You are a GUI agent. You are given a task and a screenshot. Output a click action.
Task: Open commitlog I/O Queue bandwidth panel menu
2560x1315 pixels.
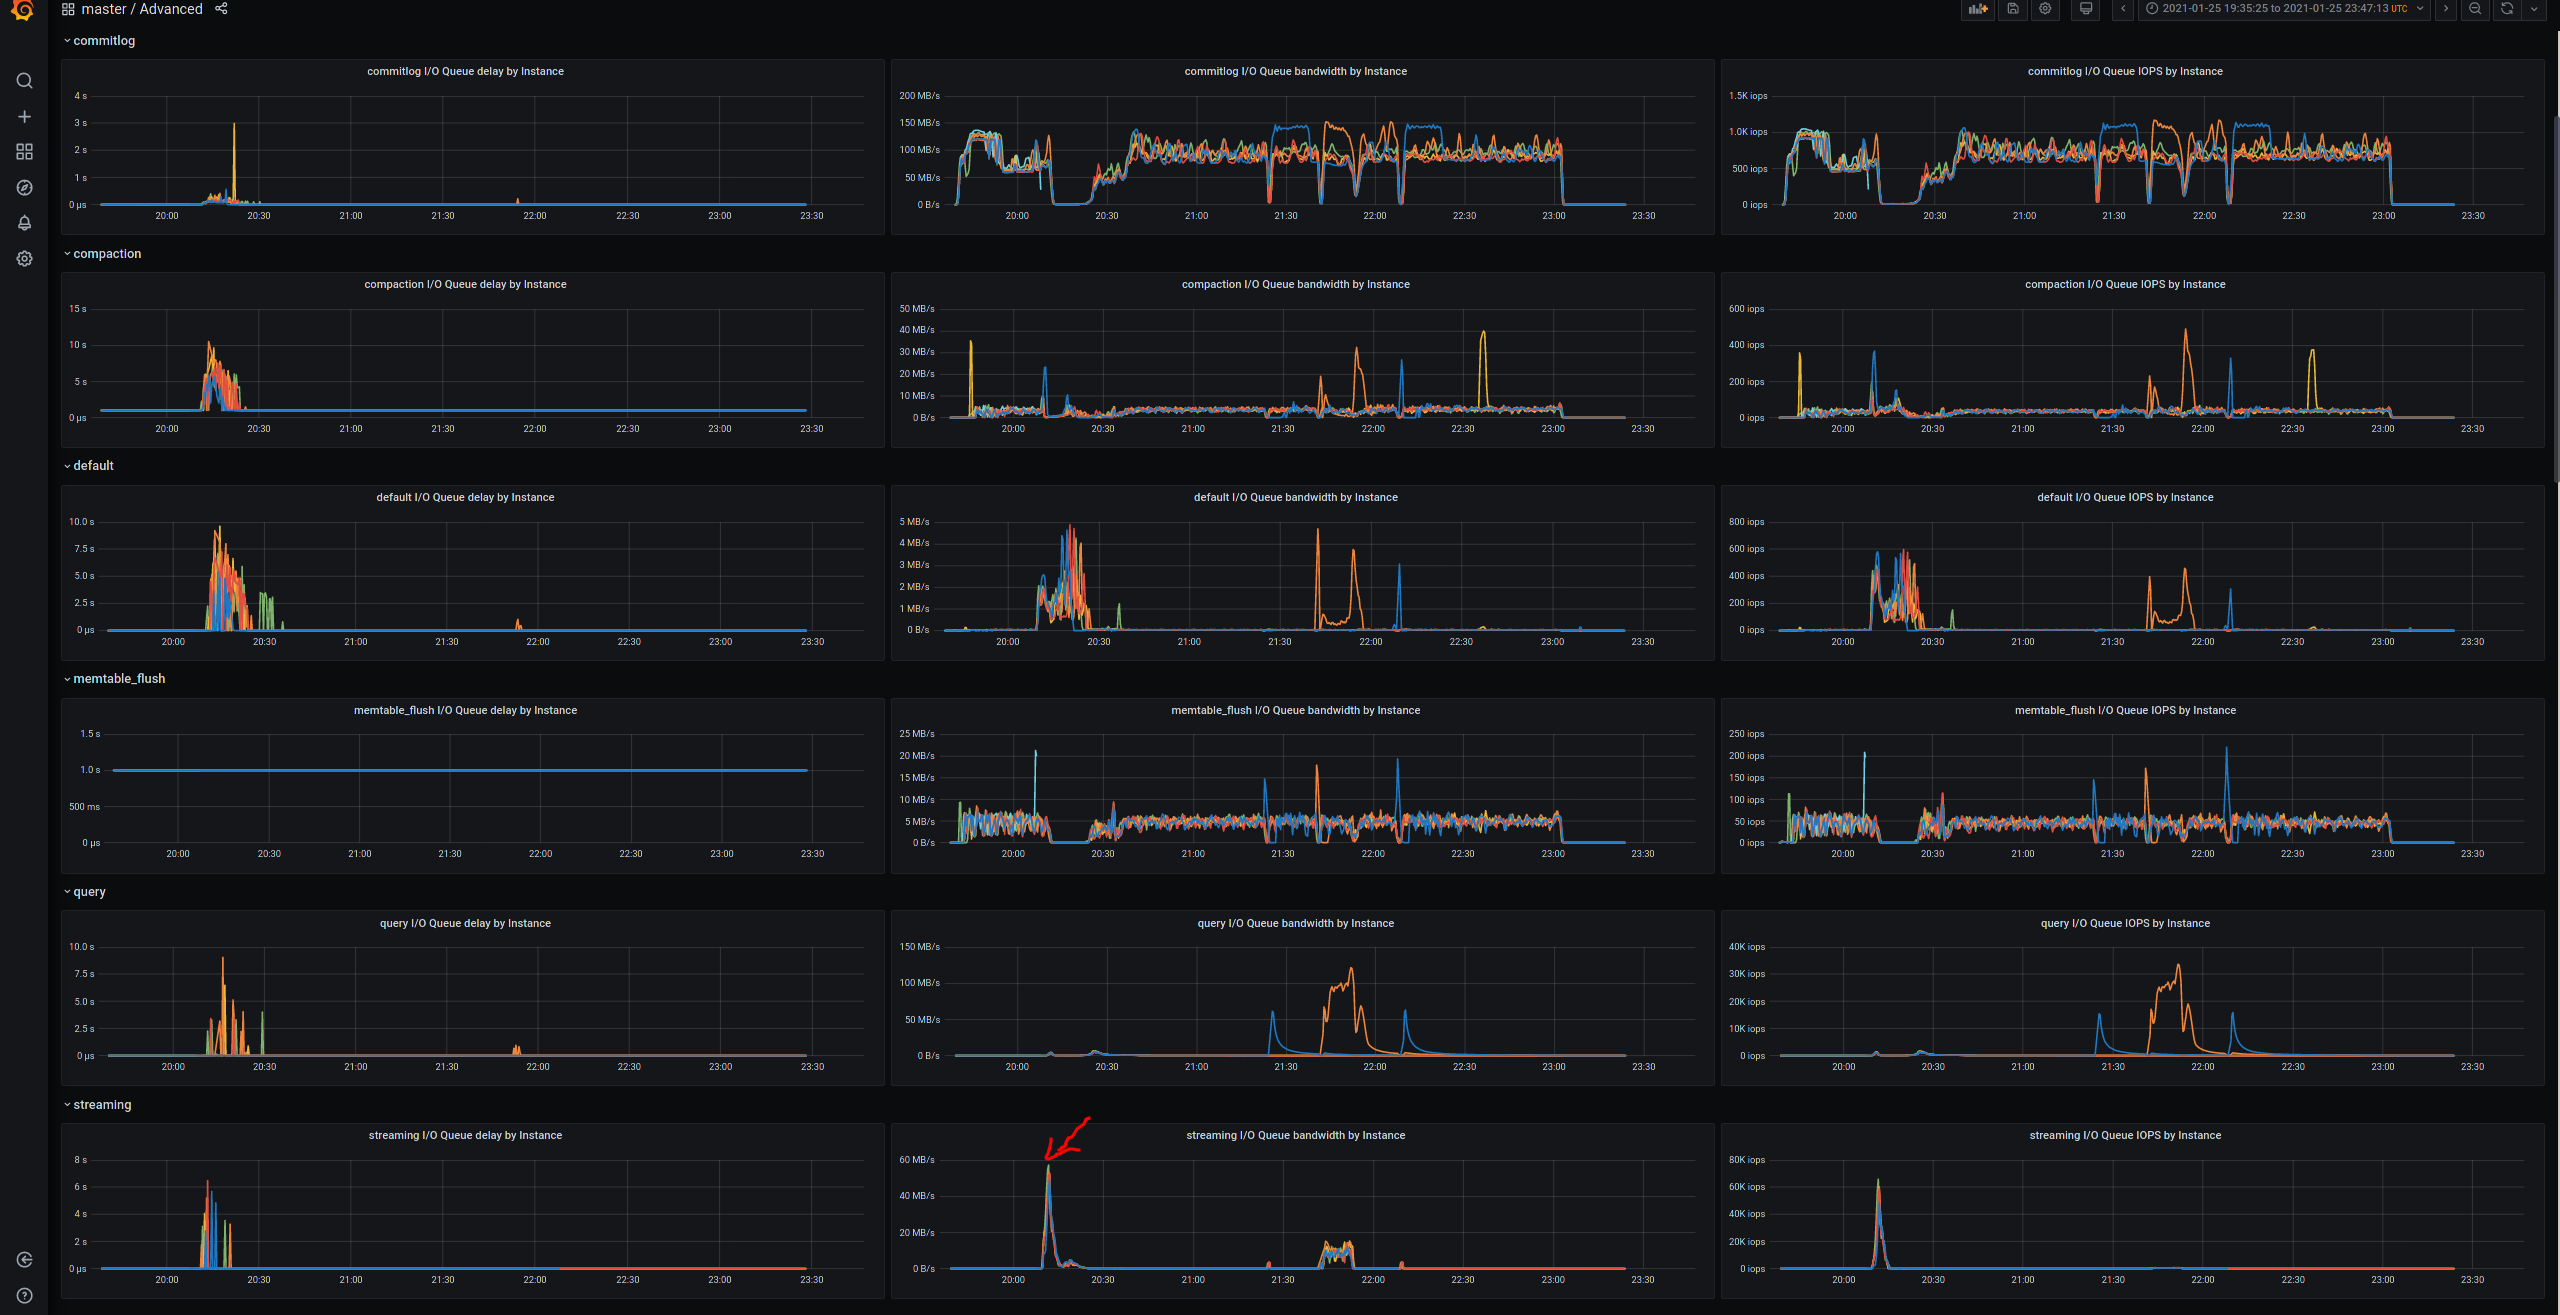1295,72
